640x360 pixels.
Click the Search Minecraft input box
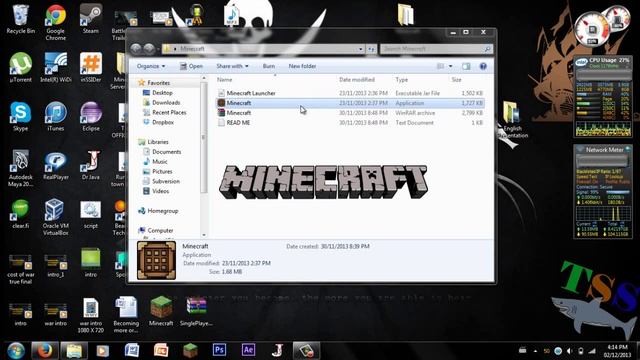(x=436, y=49)
